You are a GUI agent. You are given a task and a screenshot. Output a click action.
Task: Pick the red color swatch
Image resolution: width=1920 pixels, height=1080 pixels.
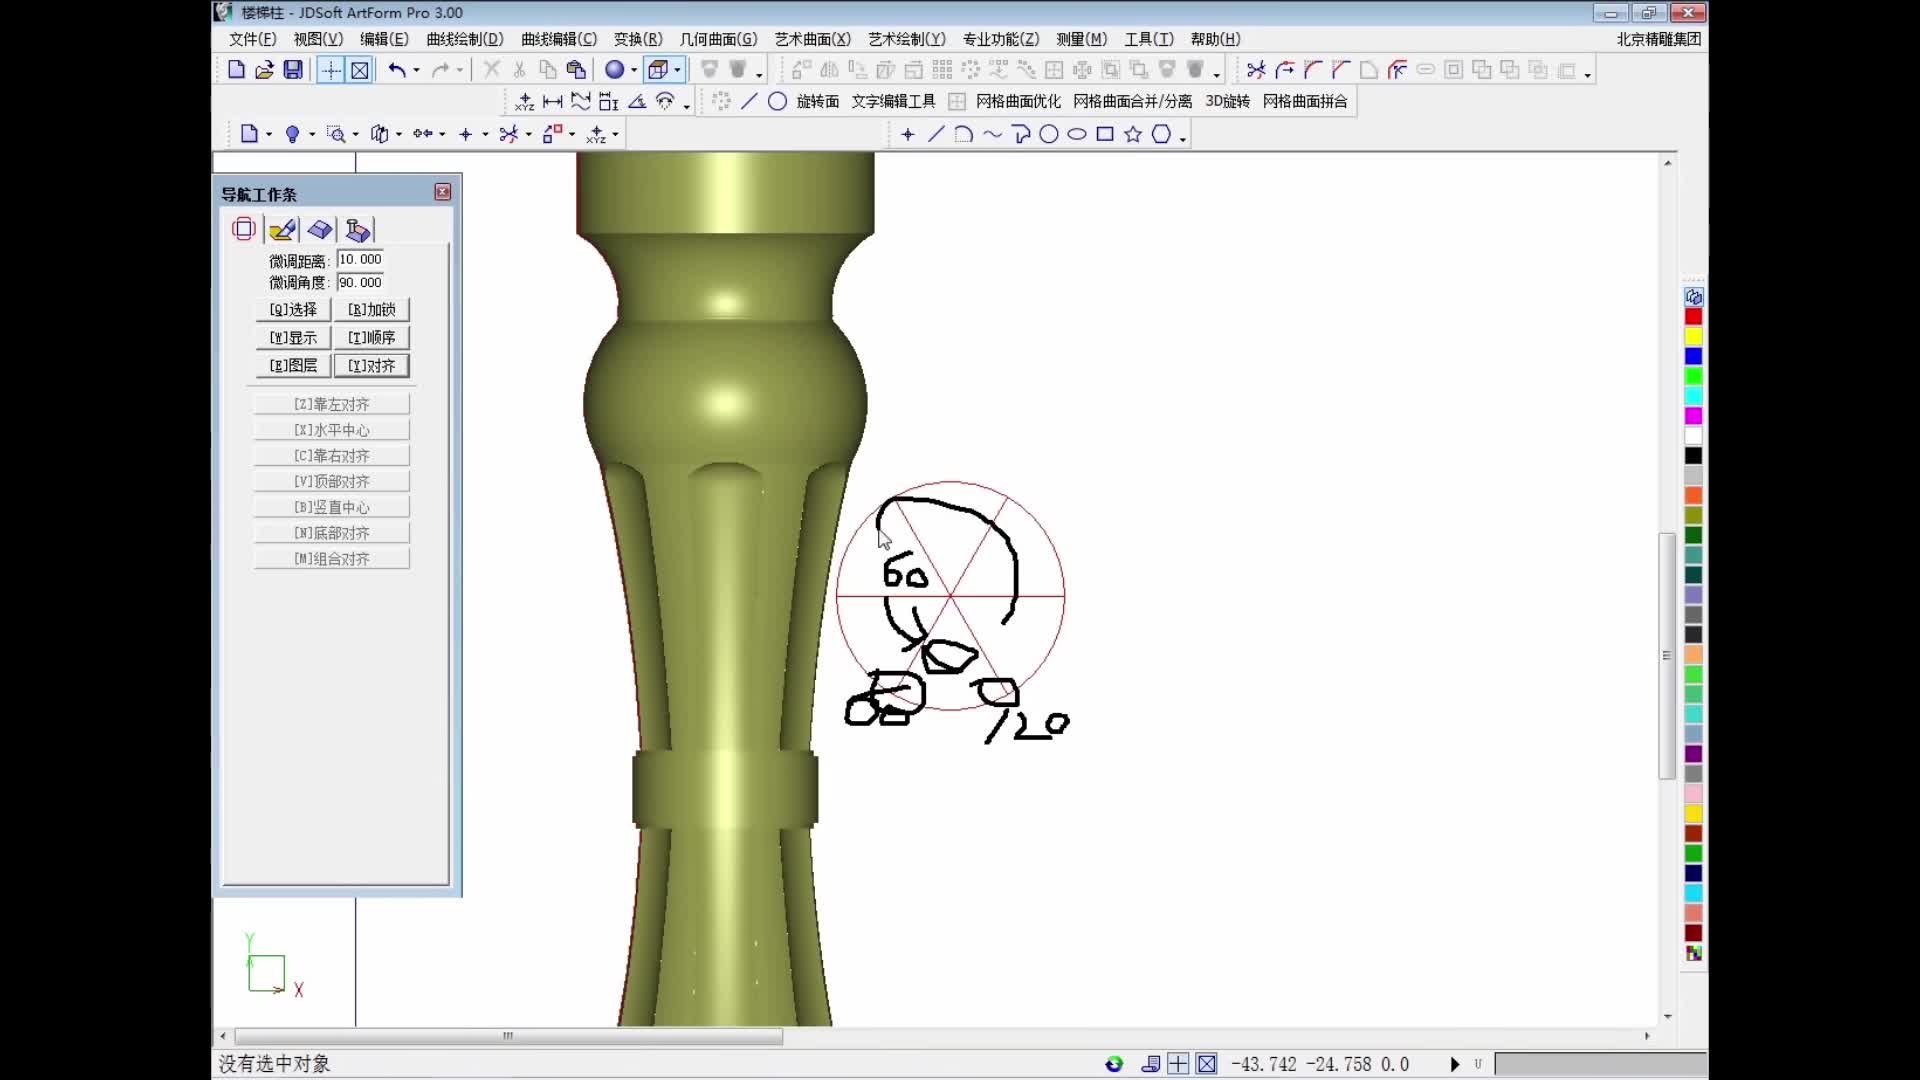point(1693,317)
